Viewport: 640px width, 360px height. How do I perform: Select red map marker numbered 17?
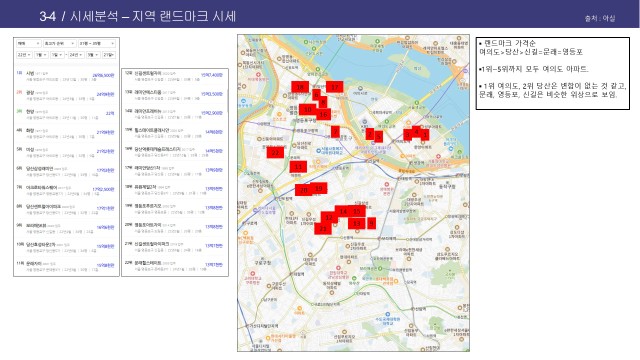334,87
